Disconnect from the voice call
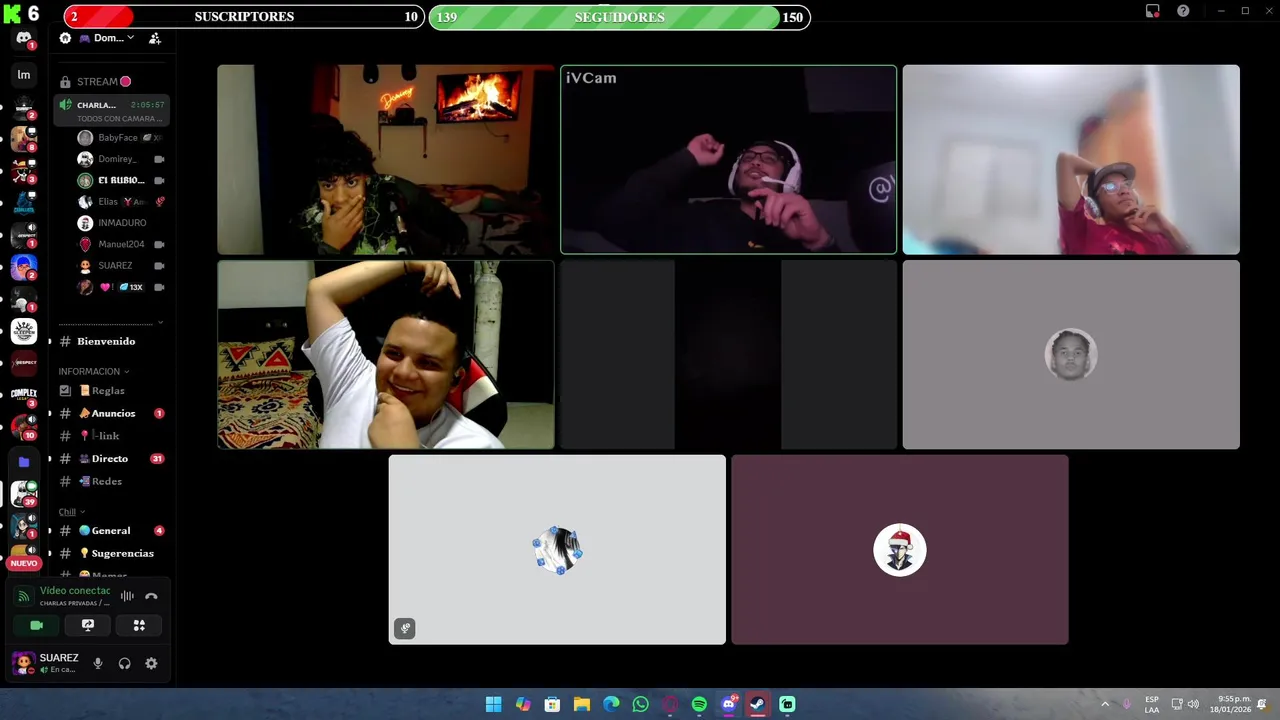The image size is (1280, 720). [151, 596]
